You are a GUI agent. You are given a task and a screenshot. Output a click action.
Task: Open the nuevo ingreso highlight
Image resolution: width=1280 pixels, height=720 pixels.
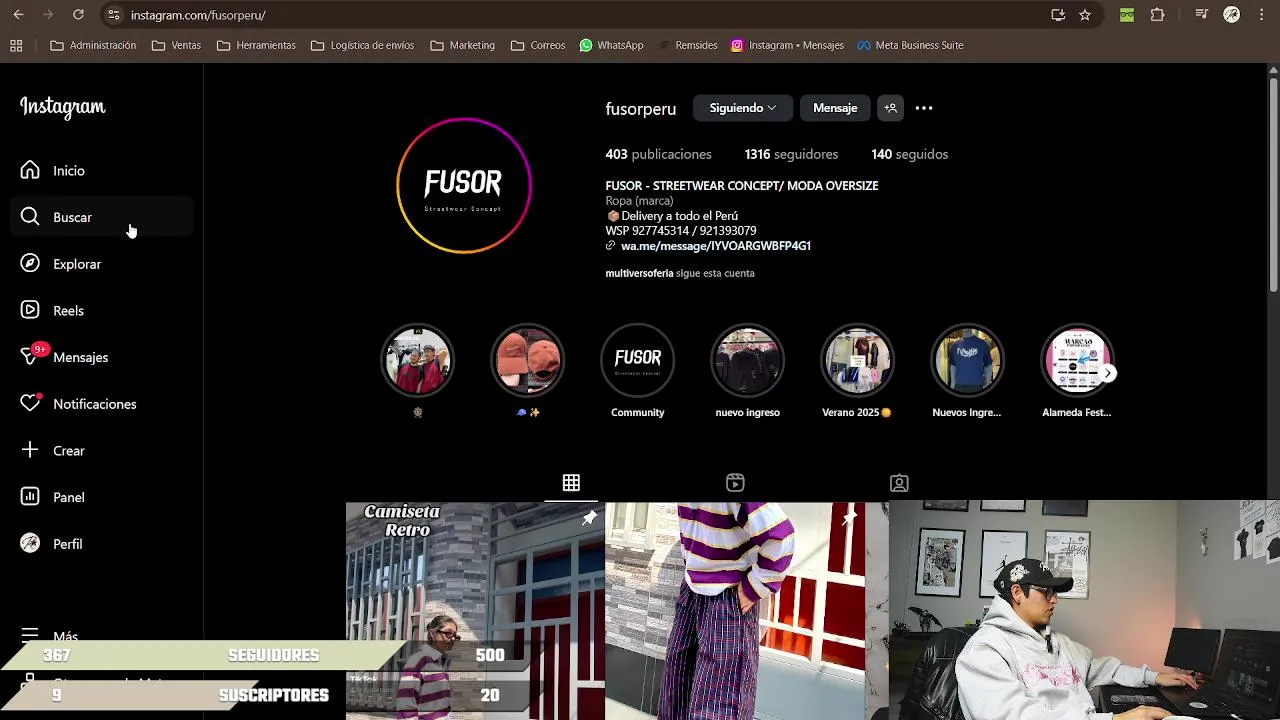coord(748,371)
